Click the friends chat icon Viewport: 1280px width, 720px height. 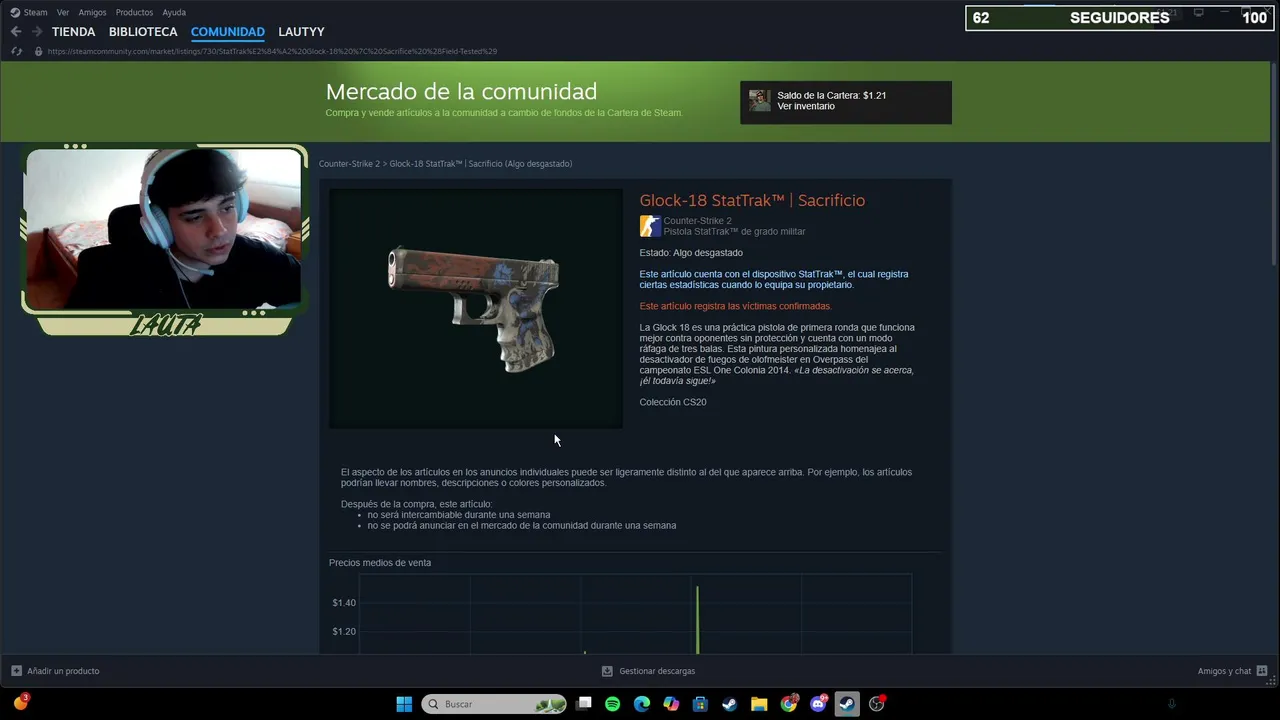(1262, 671)
